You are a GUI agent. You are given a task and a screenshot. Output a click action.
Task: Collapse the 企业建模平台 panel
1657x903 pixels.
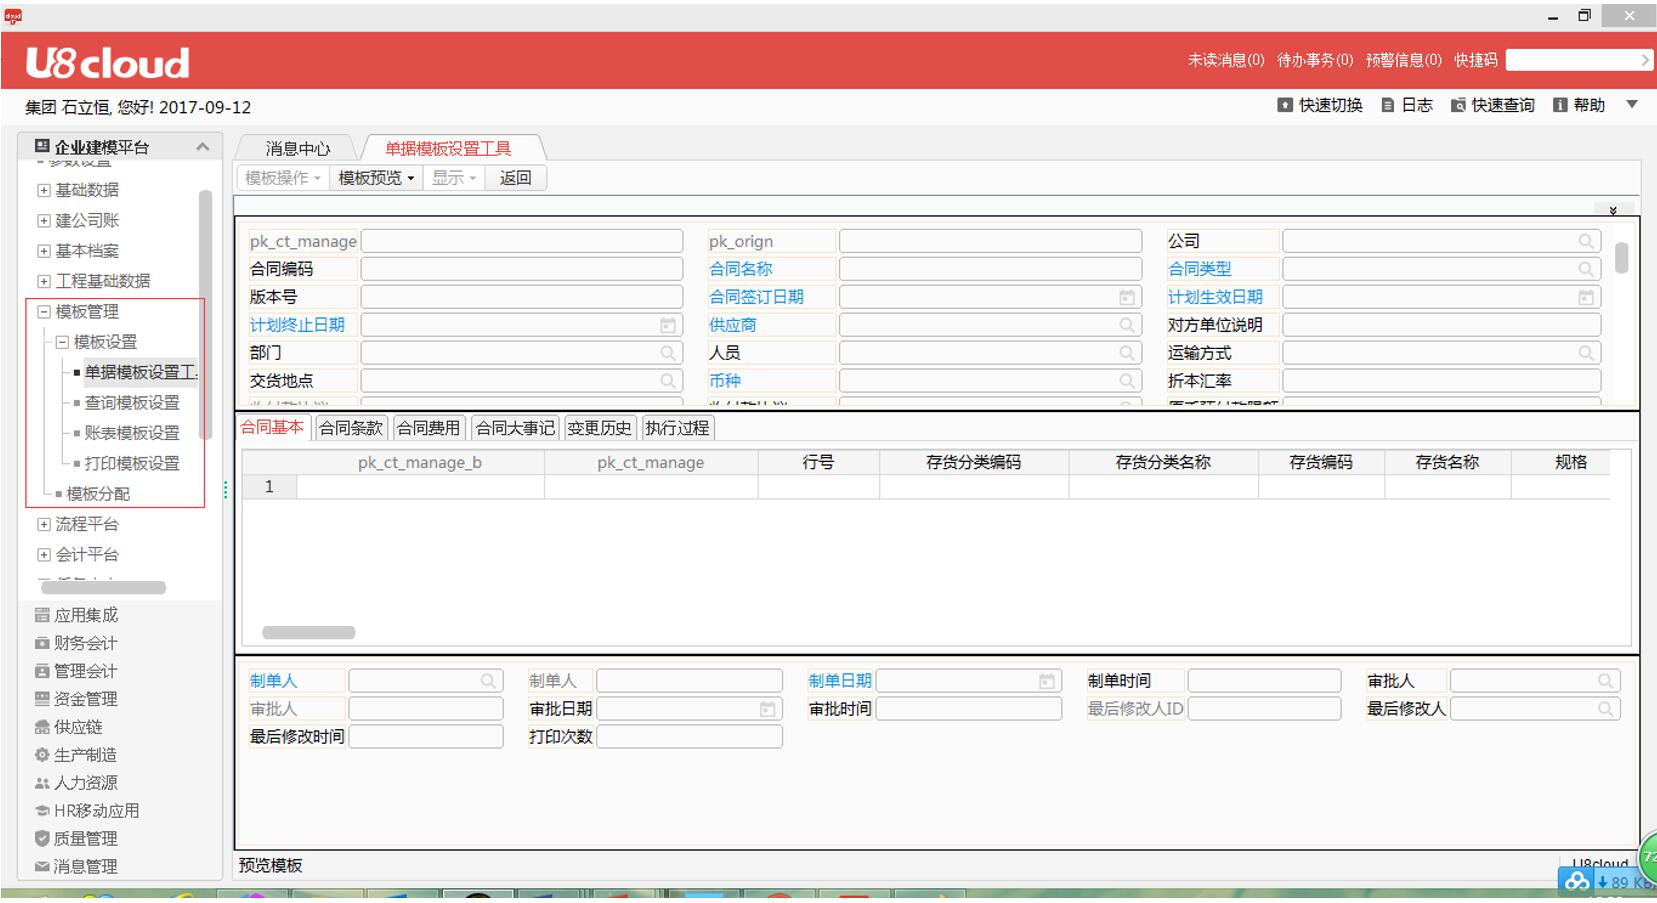tap(202, 147)
